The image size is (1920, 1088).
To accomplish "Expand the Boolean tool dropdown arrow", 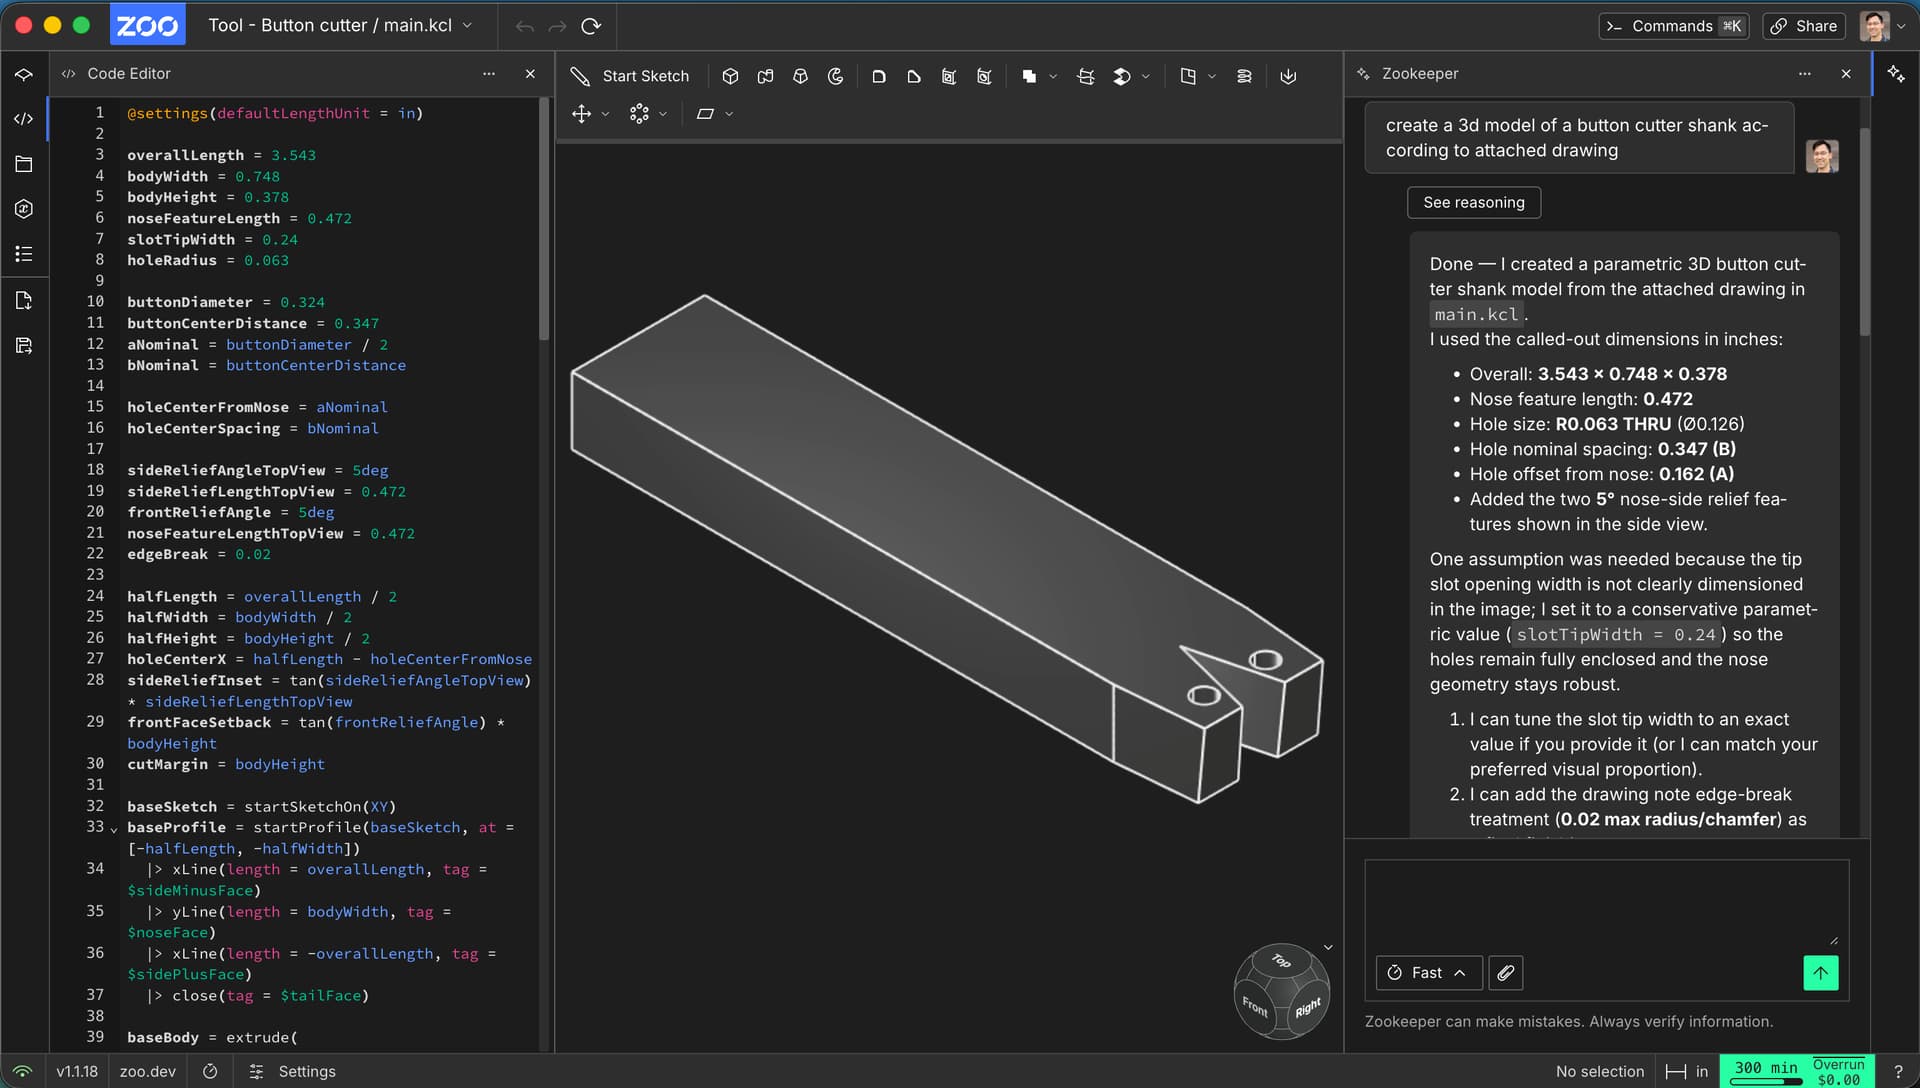I will click(x=1052, y=76).
